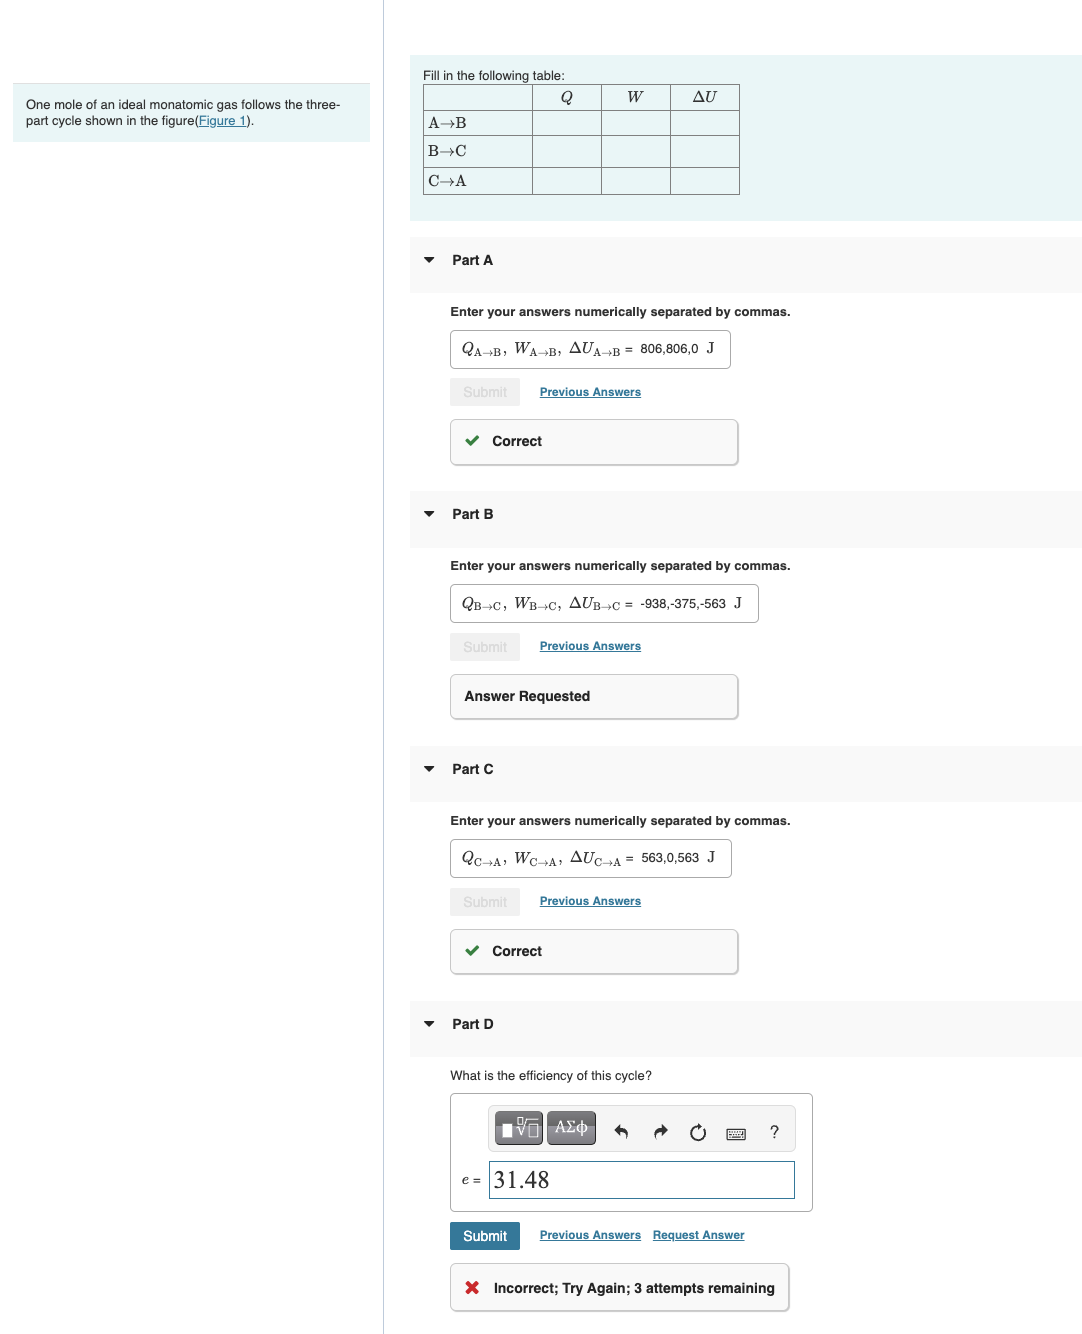Click the Q cell in the A→B row
The width and height of the screenshot is (1082, 1334).
[x=567, y=122]
